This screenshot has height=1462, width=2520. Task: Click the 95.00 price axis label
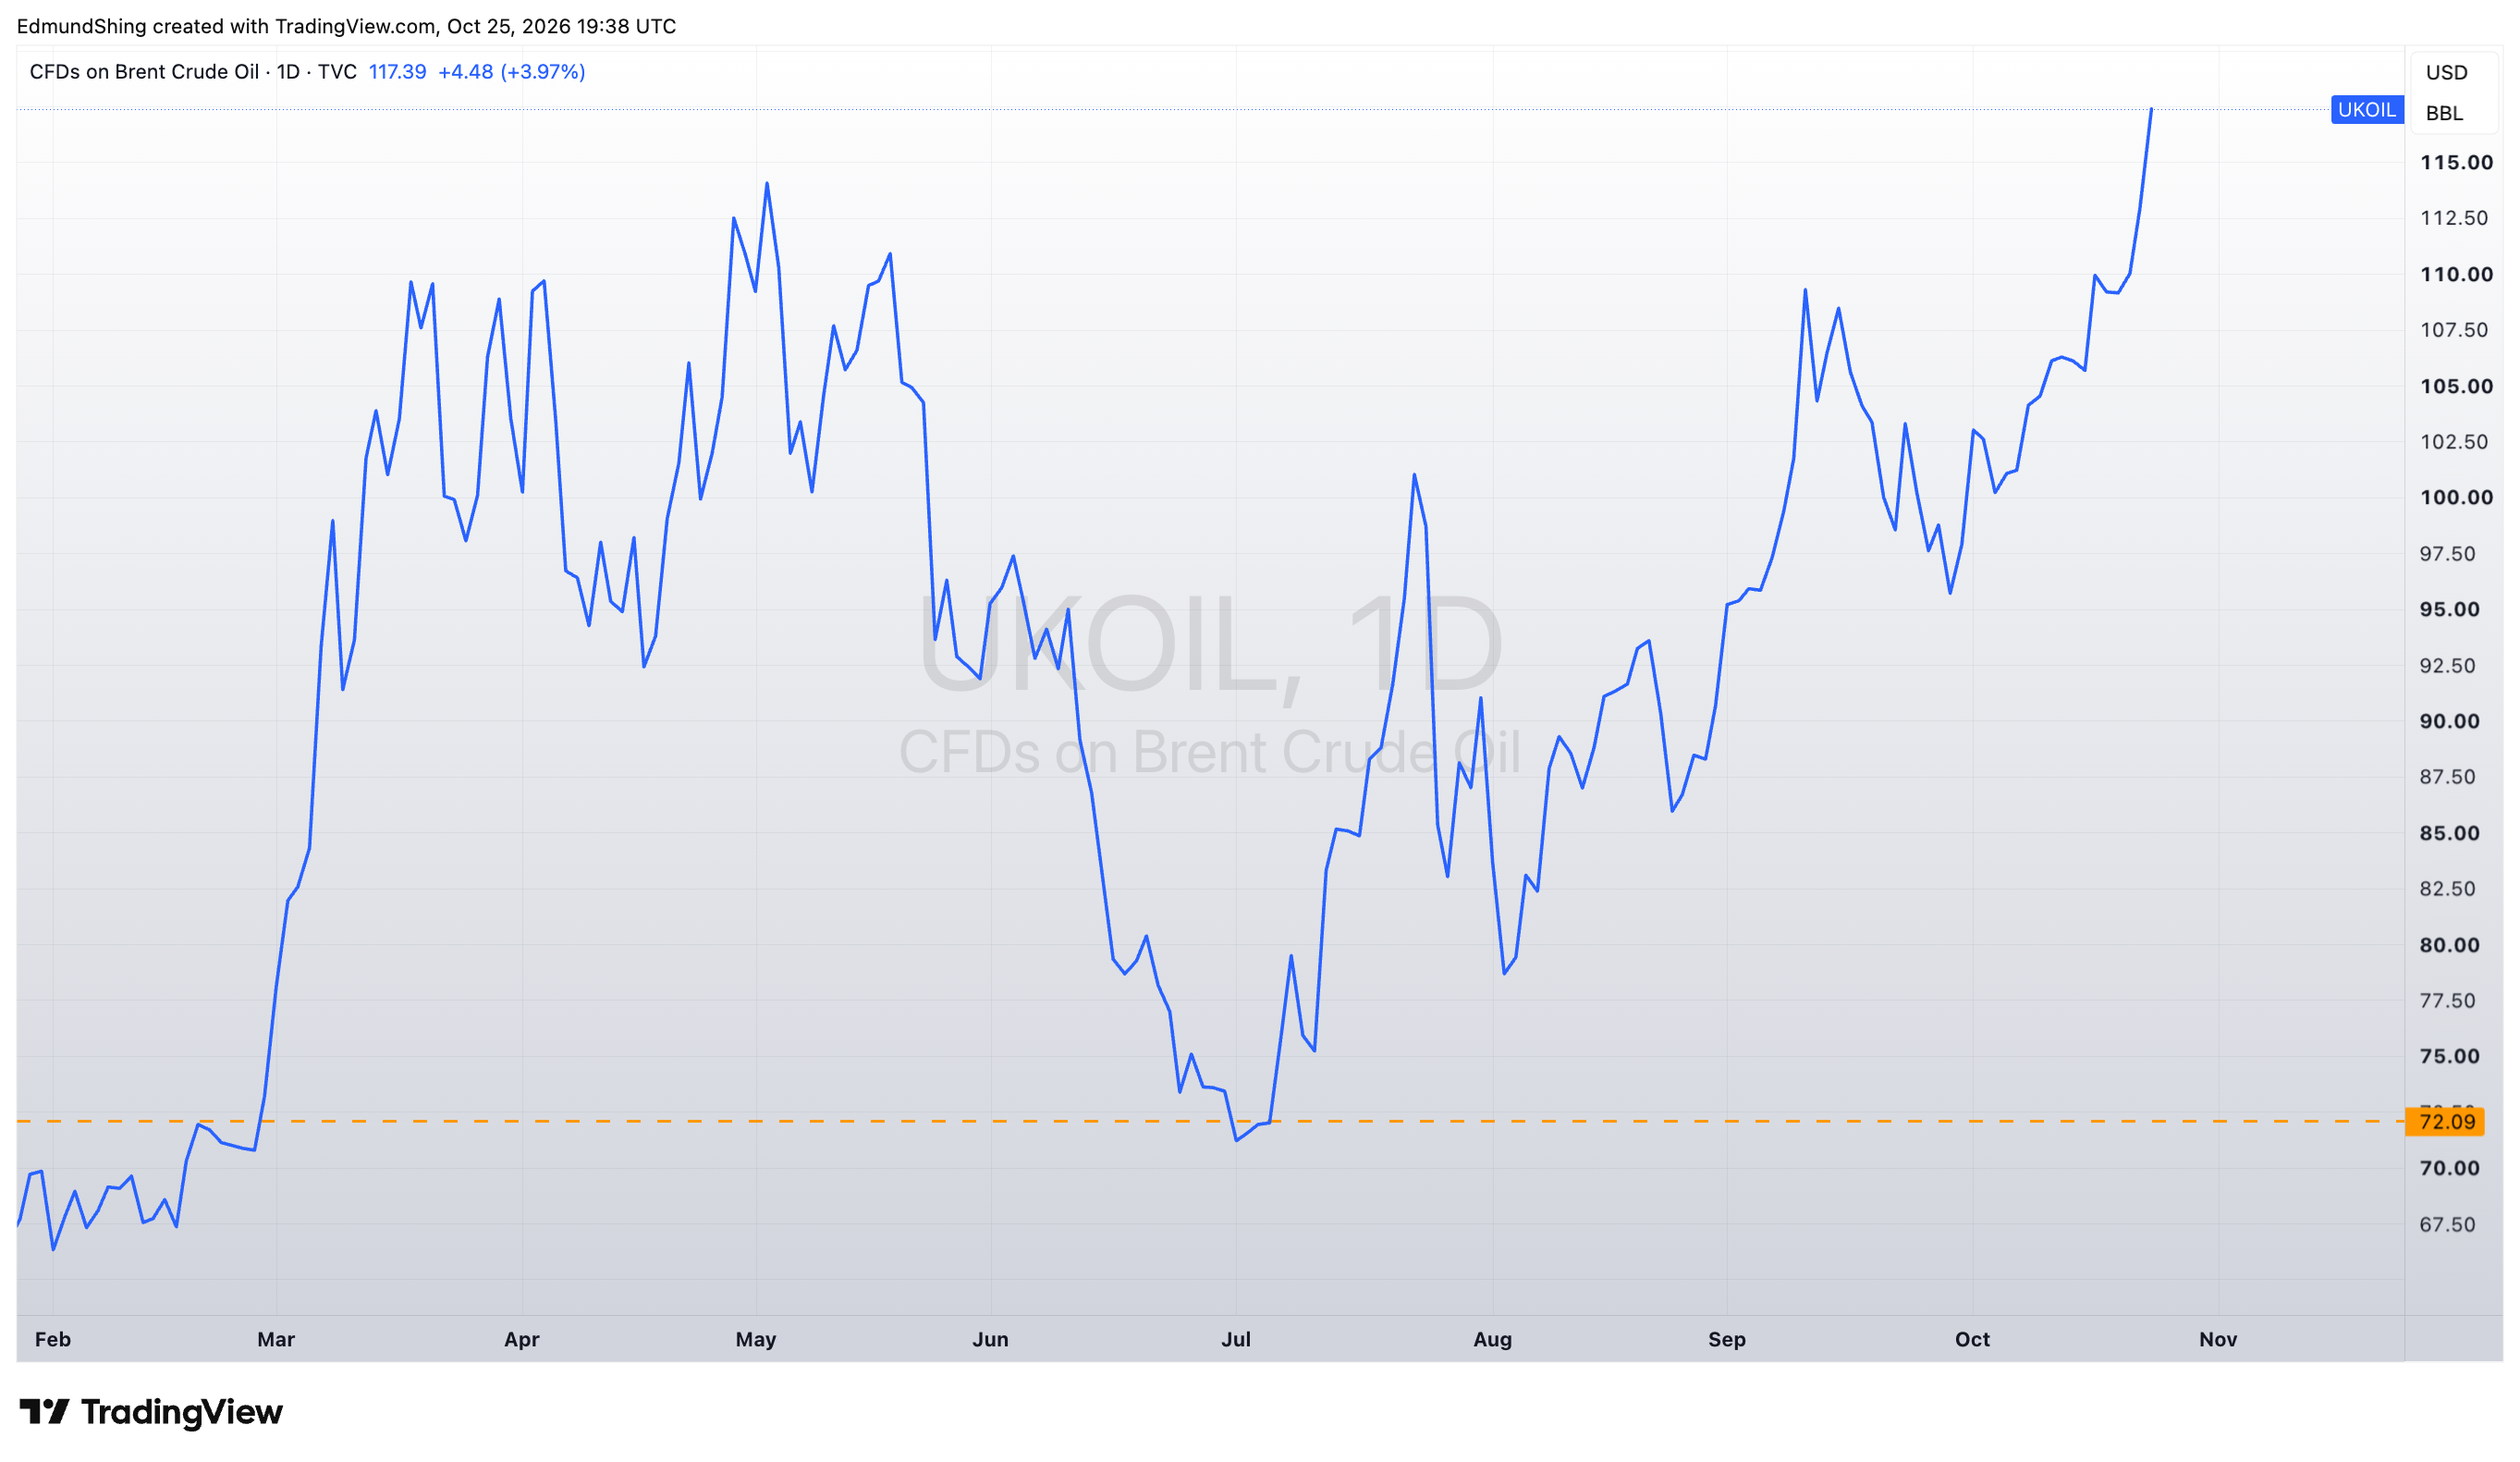tap(2449, 610)
